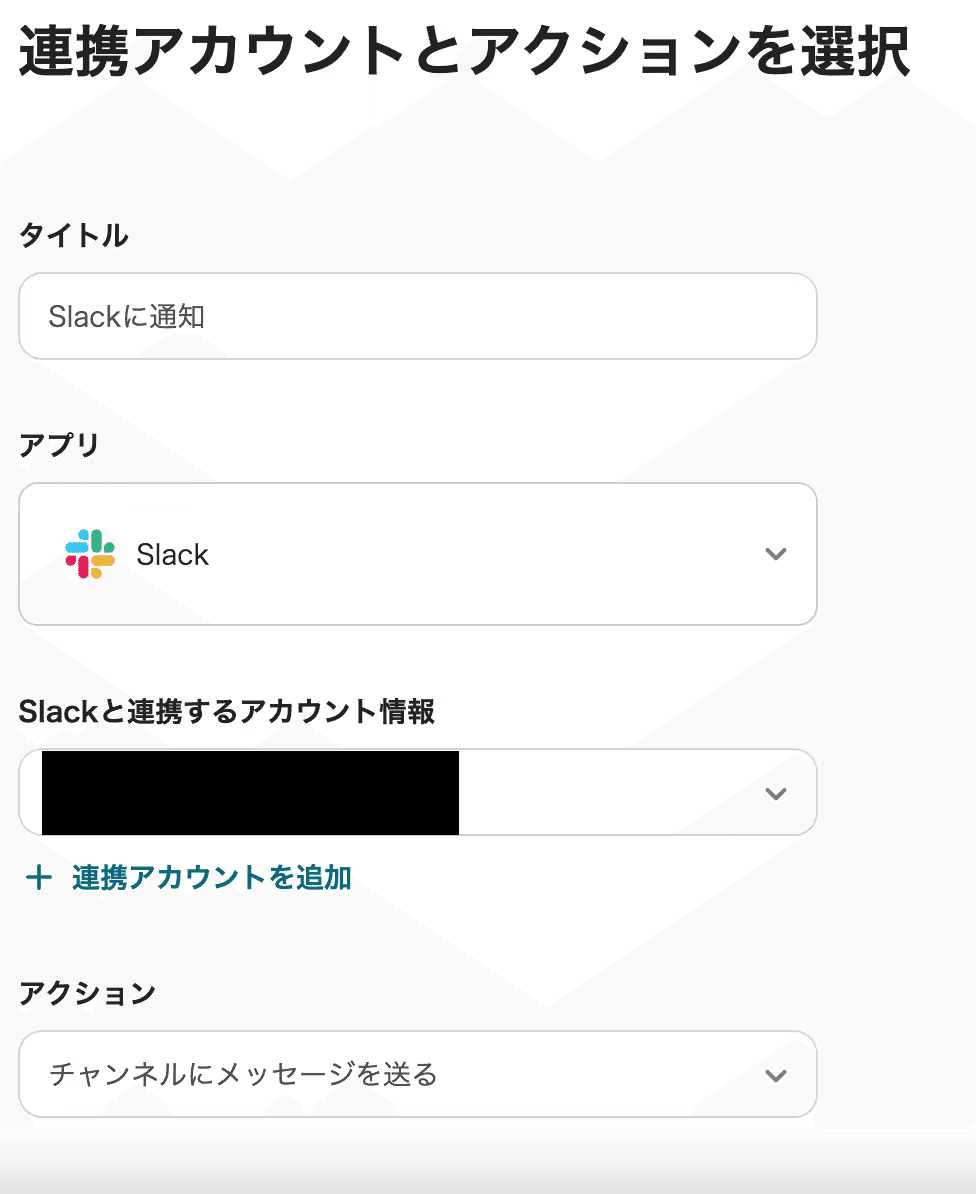
Task: Click the アプリ field label
Action: (59, 445)
